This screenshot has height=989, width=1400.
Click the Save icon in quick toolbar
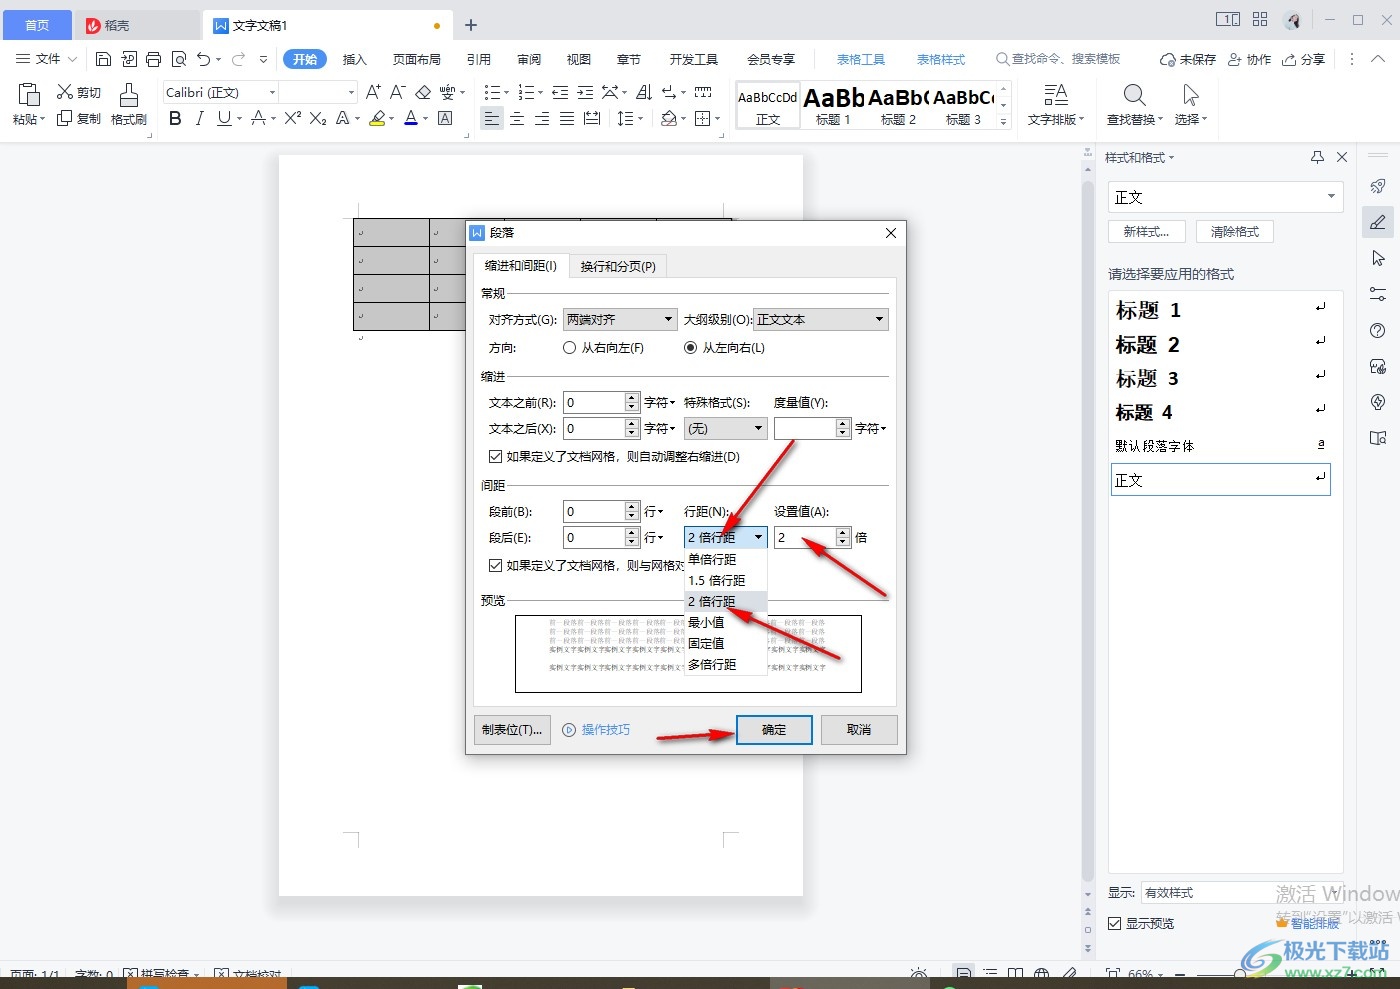click(x=103, y=59)
